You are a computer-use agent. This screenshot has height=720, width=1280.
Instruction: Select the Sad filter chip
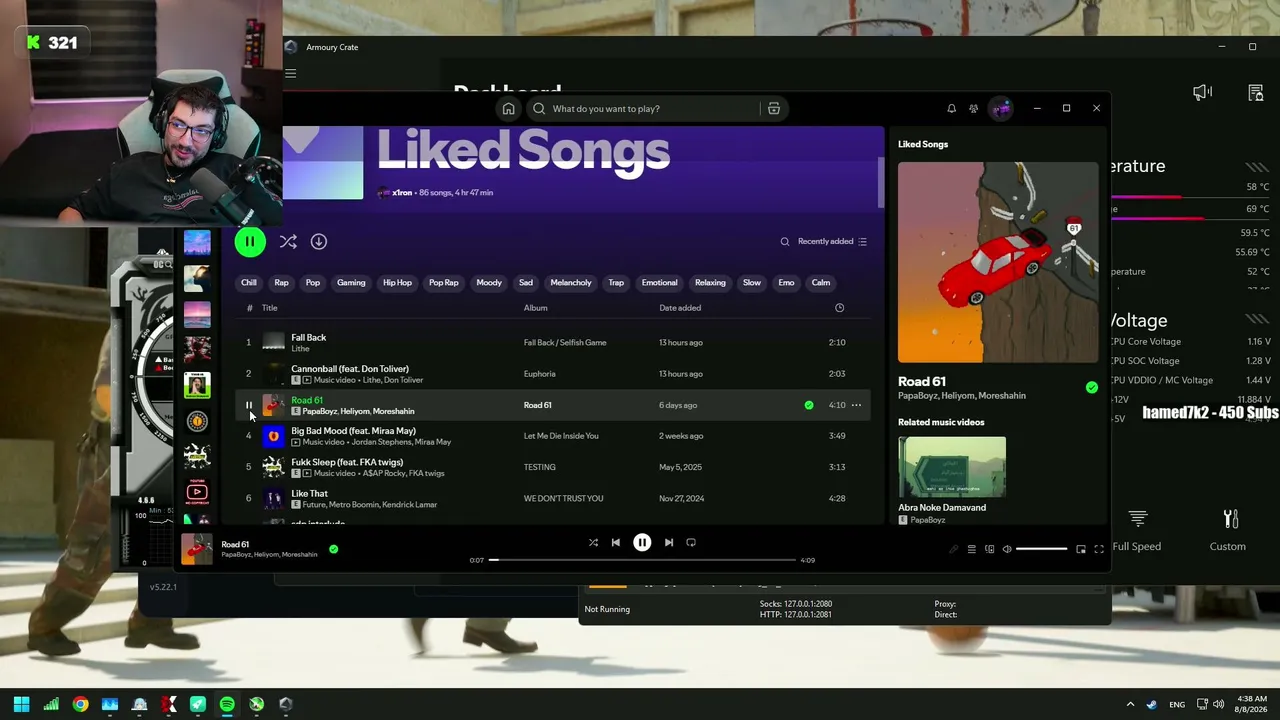point(526,282)
